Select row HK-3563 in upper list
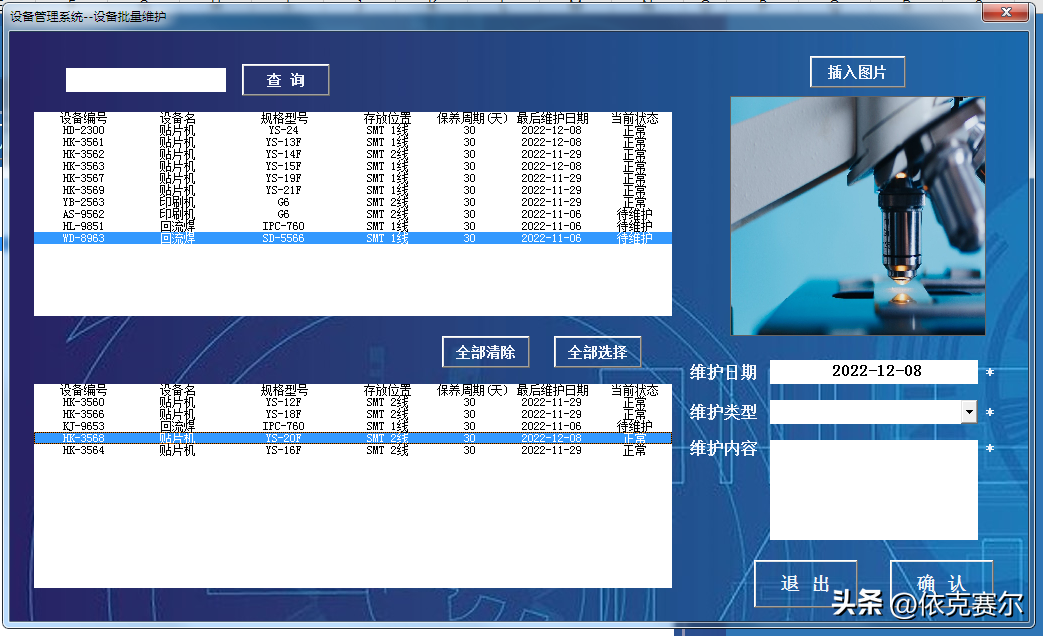 point(353,166)
